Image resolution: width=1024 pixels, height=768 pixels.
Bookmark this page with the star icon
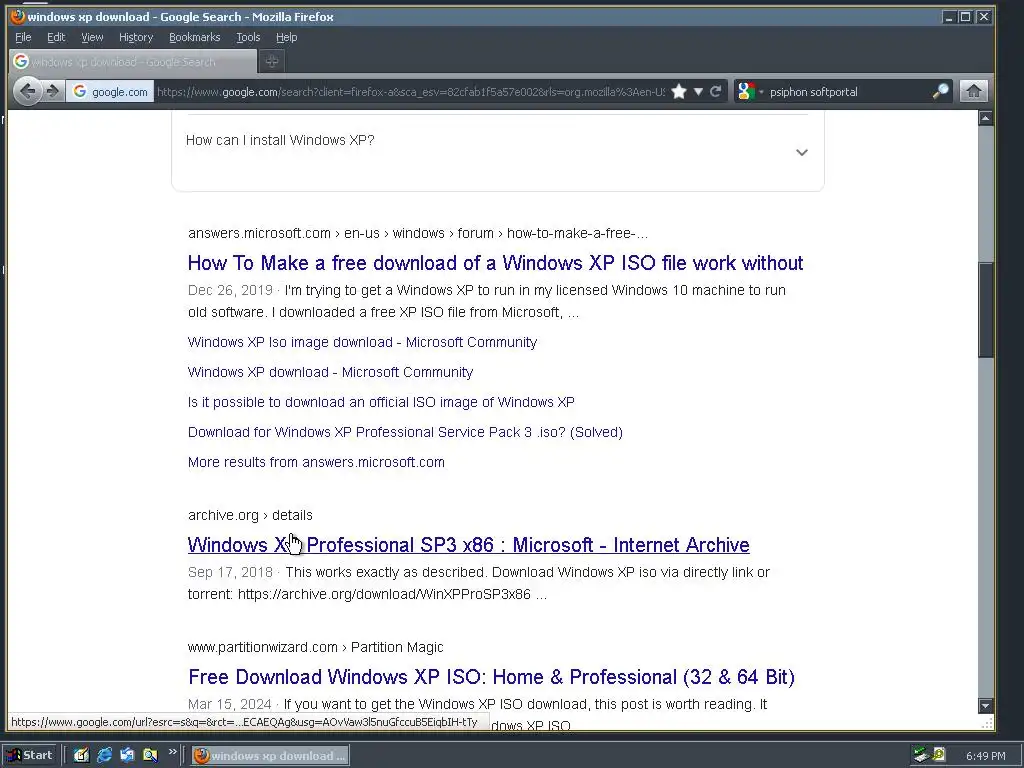coord(679,91)
